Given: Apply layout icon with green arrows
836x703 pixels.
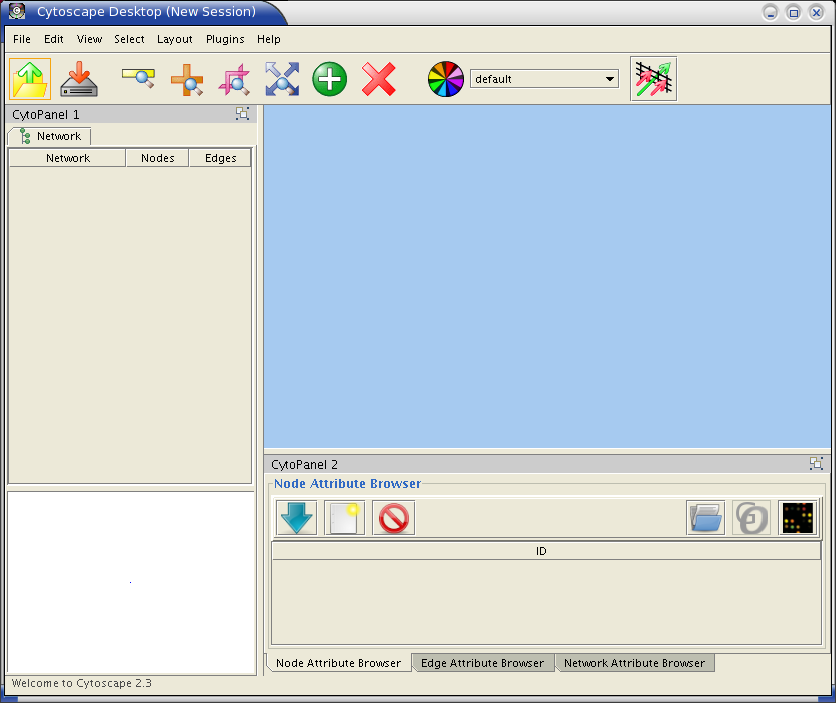Looking at the screenshot, I should [653, 79].
